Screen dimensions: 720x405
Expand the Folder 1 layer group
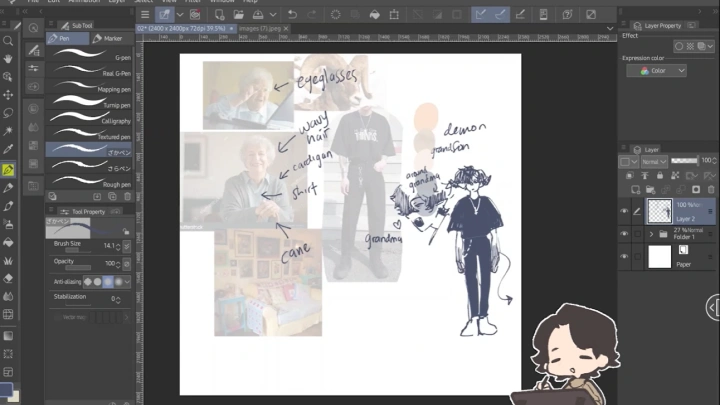point(651,234)
